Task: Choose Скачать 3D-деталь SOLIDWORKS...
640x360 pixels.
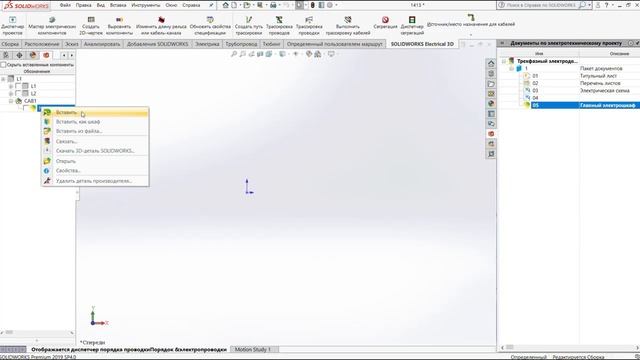Action: [x=95, y=151]
